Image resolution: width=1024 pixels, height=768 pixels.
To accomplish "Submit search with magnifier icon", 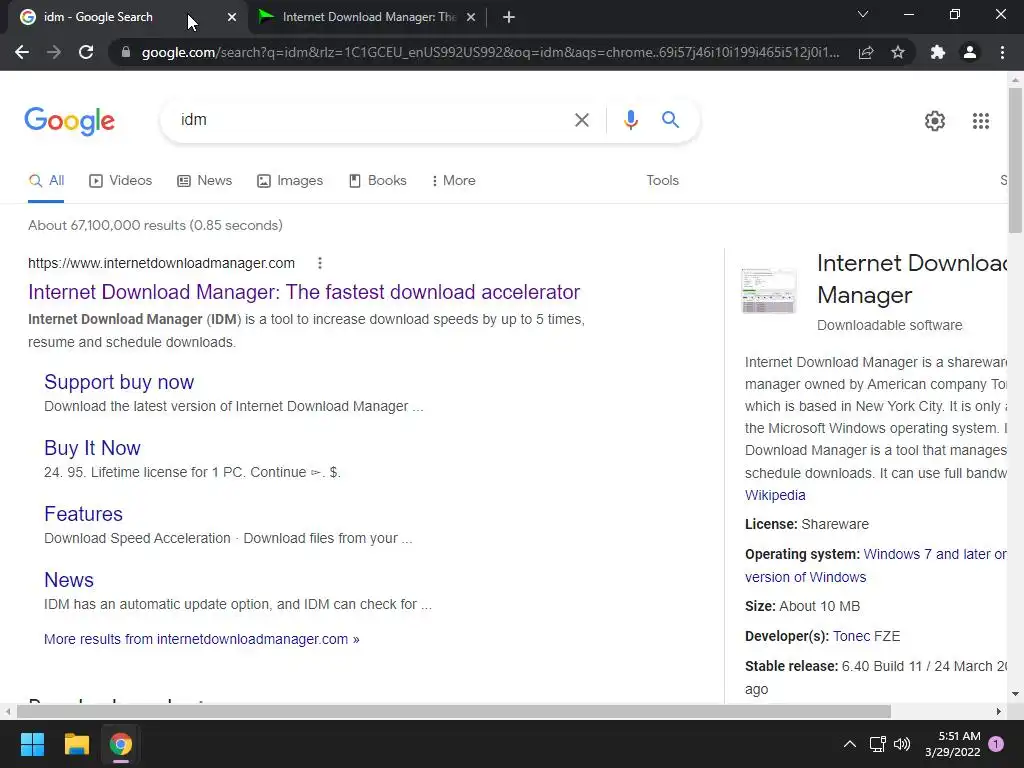I will (x=670, y=120).
